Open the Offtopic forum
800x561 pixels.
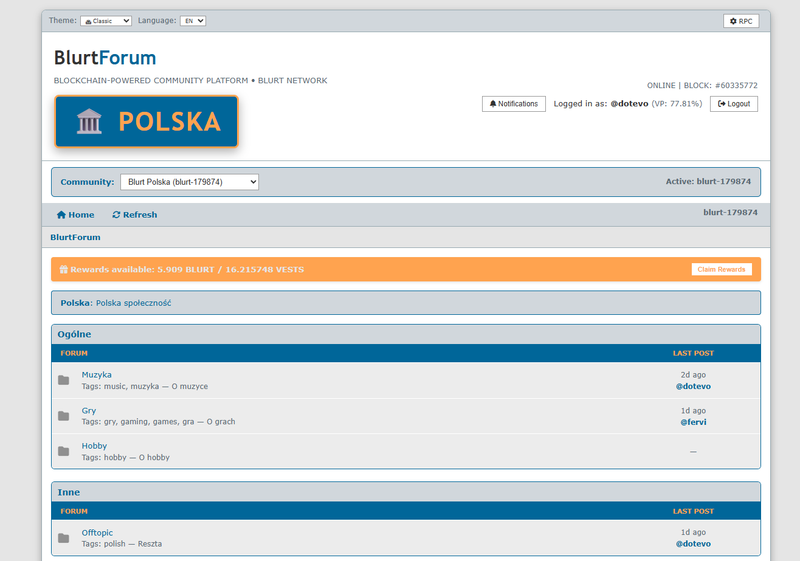97,532
